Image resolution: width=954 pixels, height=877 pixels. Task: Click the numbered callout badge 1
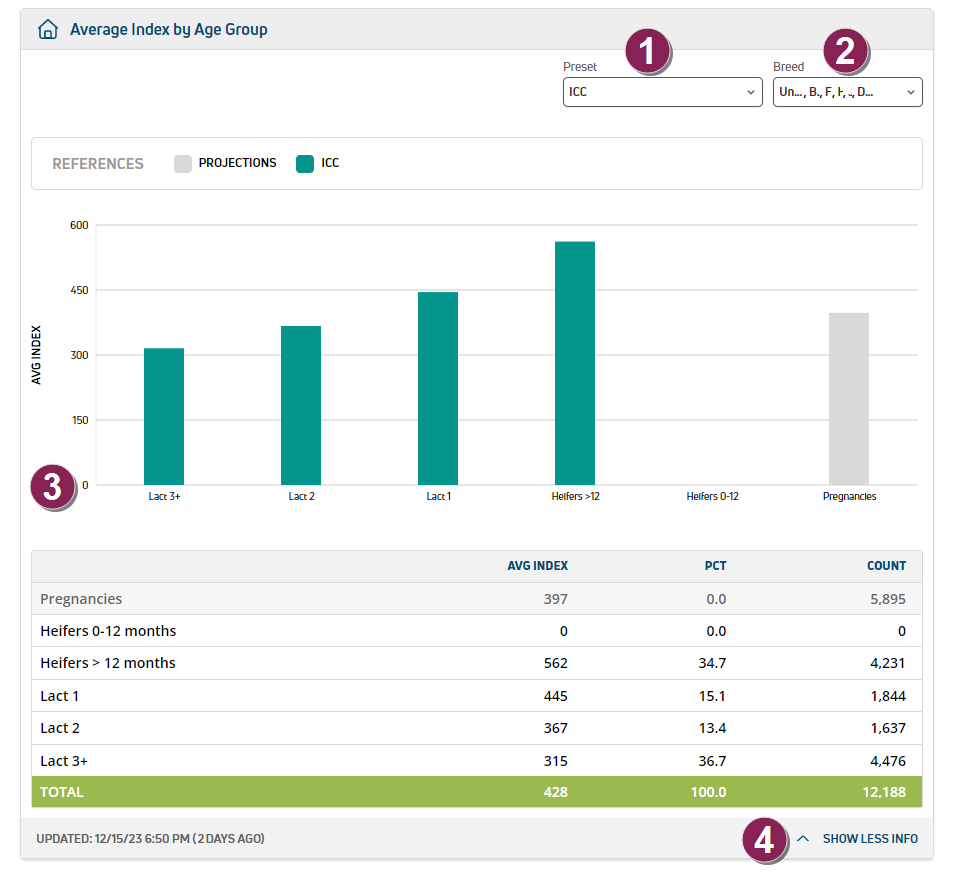point(647,51)
